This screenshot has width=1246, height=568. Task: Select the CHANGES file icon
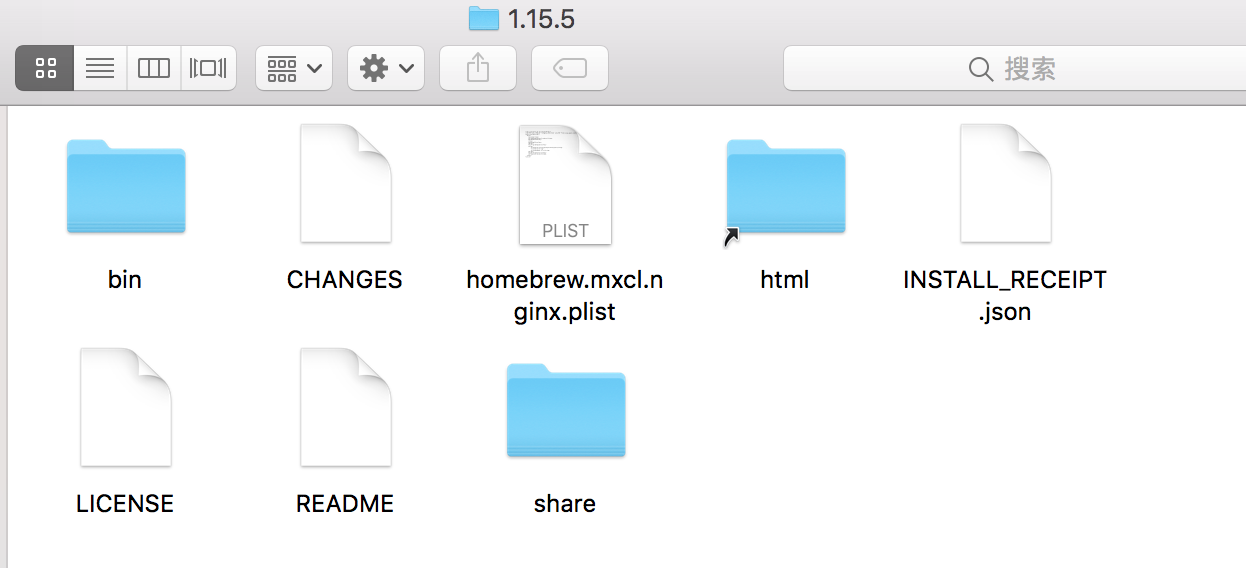(345, 183)
